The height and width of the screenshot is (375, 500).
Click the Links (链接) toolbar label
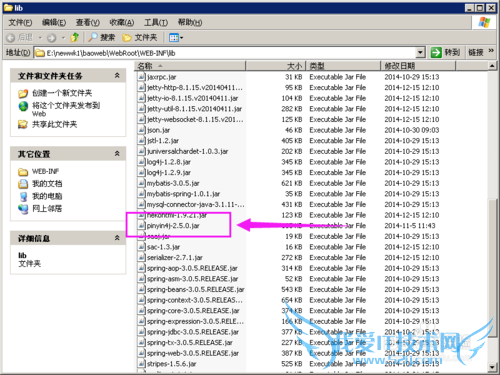click(x=476, y=52)
